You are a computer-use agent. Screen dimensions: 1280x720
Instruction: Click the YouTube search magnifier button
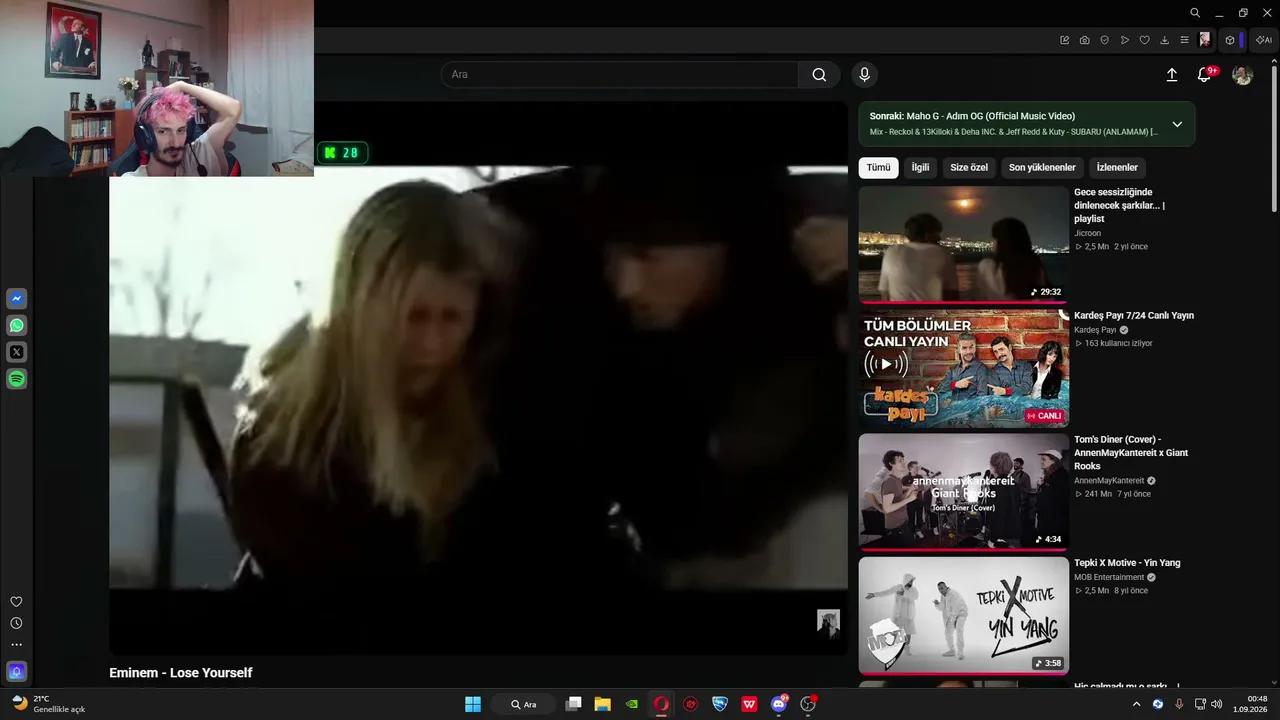tap(819, 75)
